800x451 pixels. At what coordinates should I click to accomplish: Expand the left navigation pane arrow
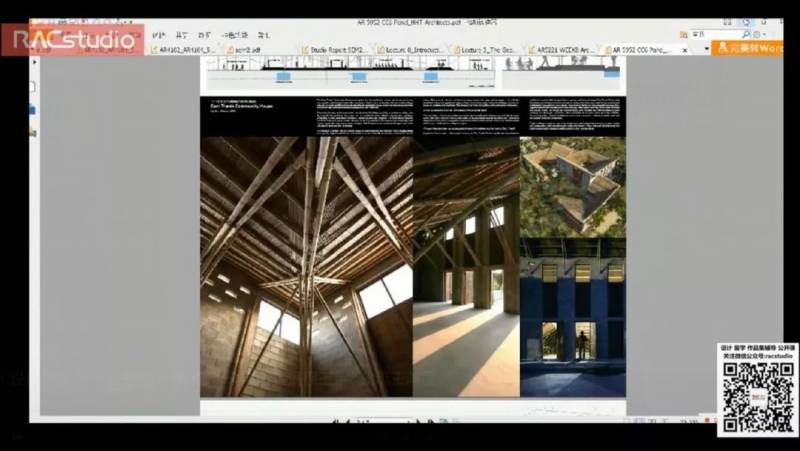coord(35,62)
